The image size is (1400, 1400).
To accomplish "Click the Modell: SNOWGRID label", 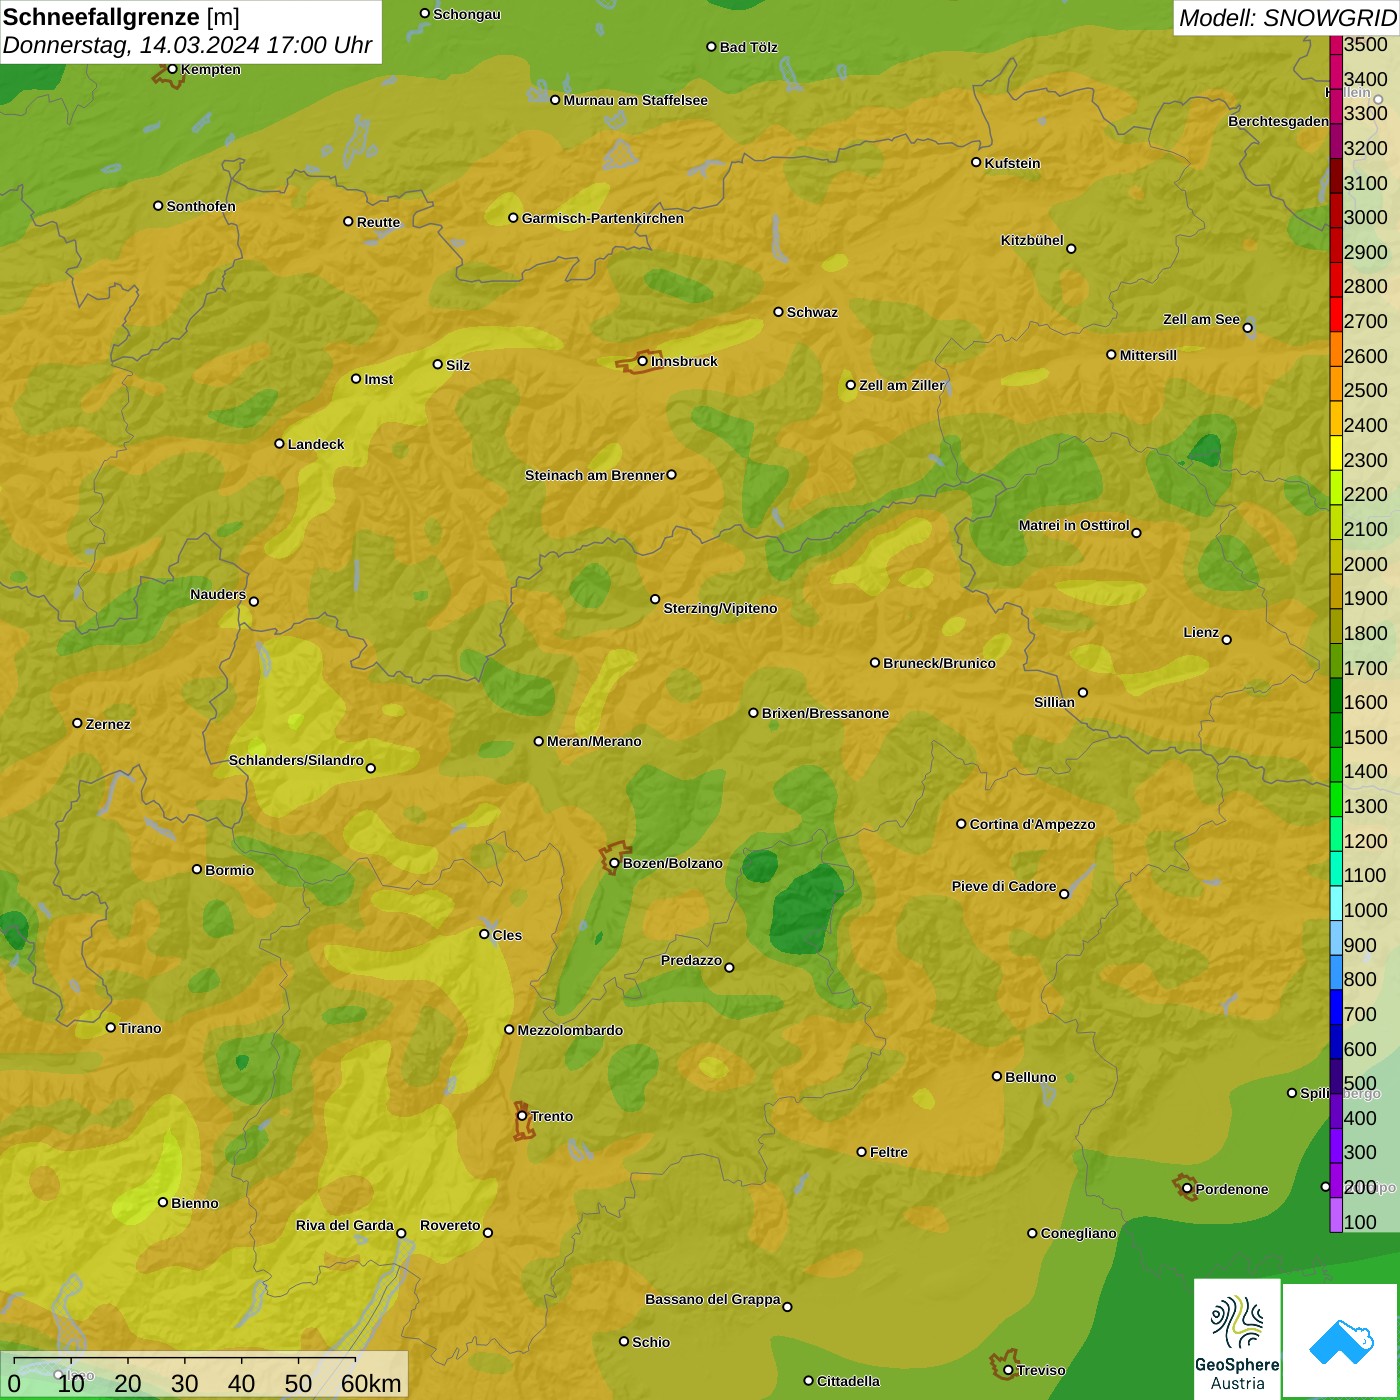I will tap(1286, 17).
